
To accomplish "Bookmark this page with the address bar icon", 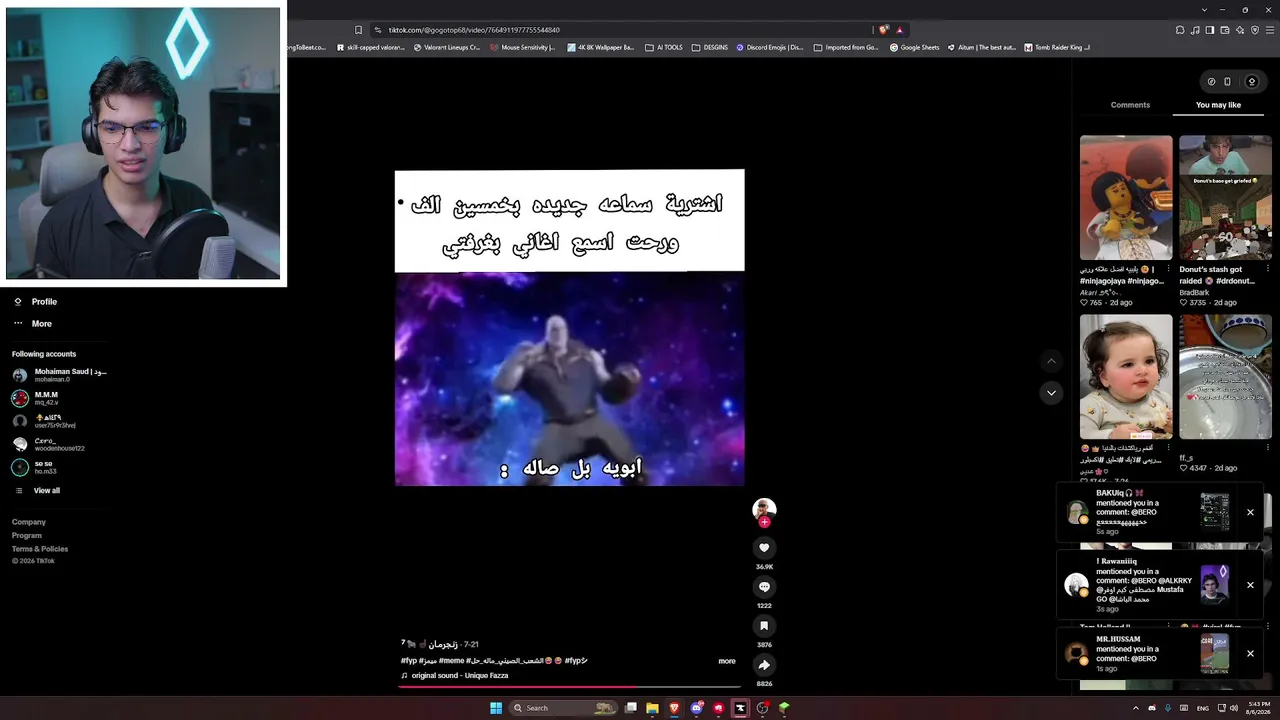I will 358,30.
